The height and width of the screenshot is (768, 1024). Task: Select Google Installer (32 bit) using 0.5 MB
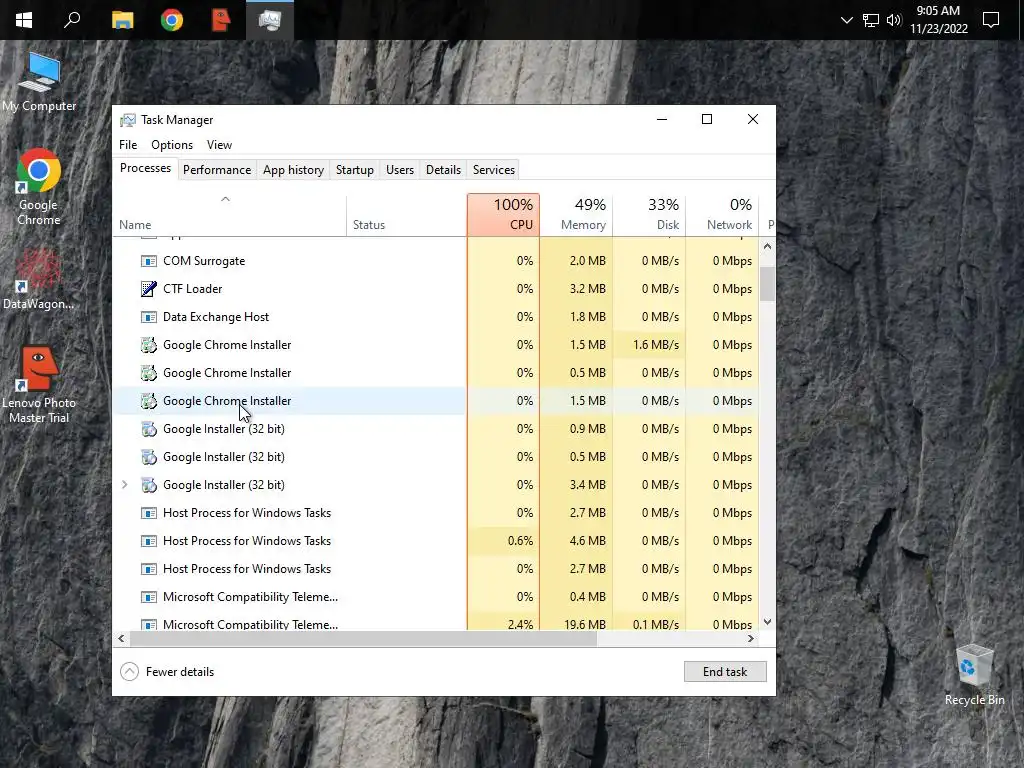point(223,457)
